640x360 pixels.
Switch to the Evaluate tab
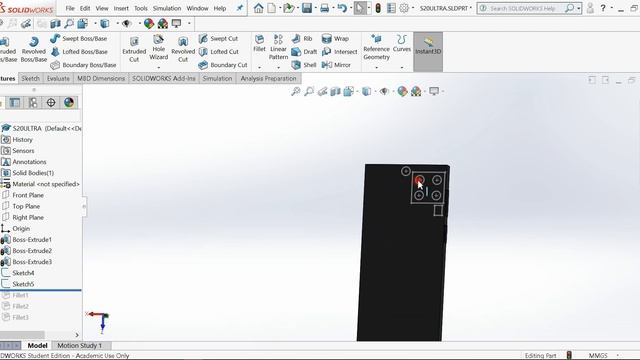[58, 78]
